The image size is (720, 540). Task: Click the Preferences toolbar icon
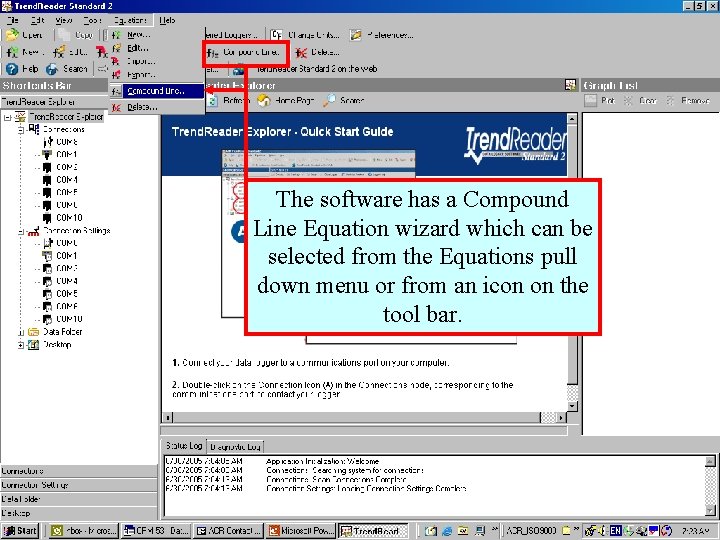tap(356, 35)
